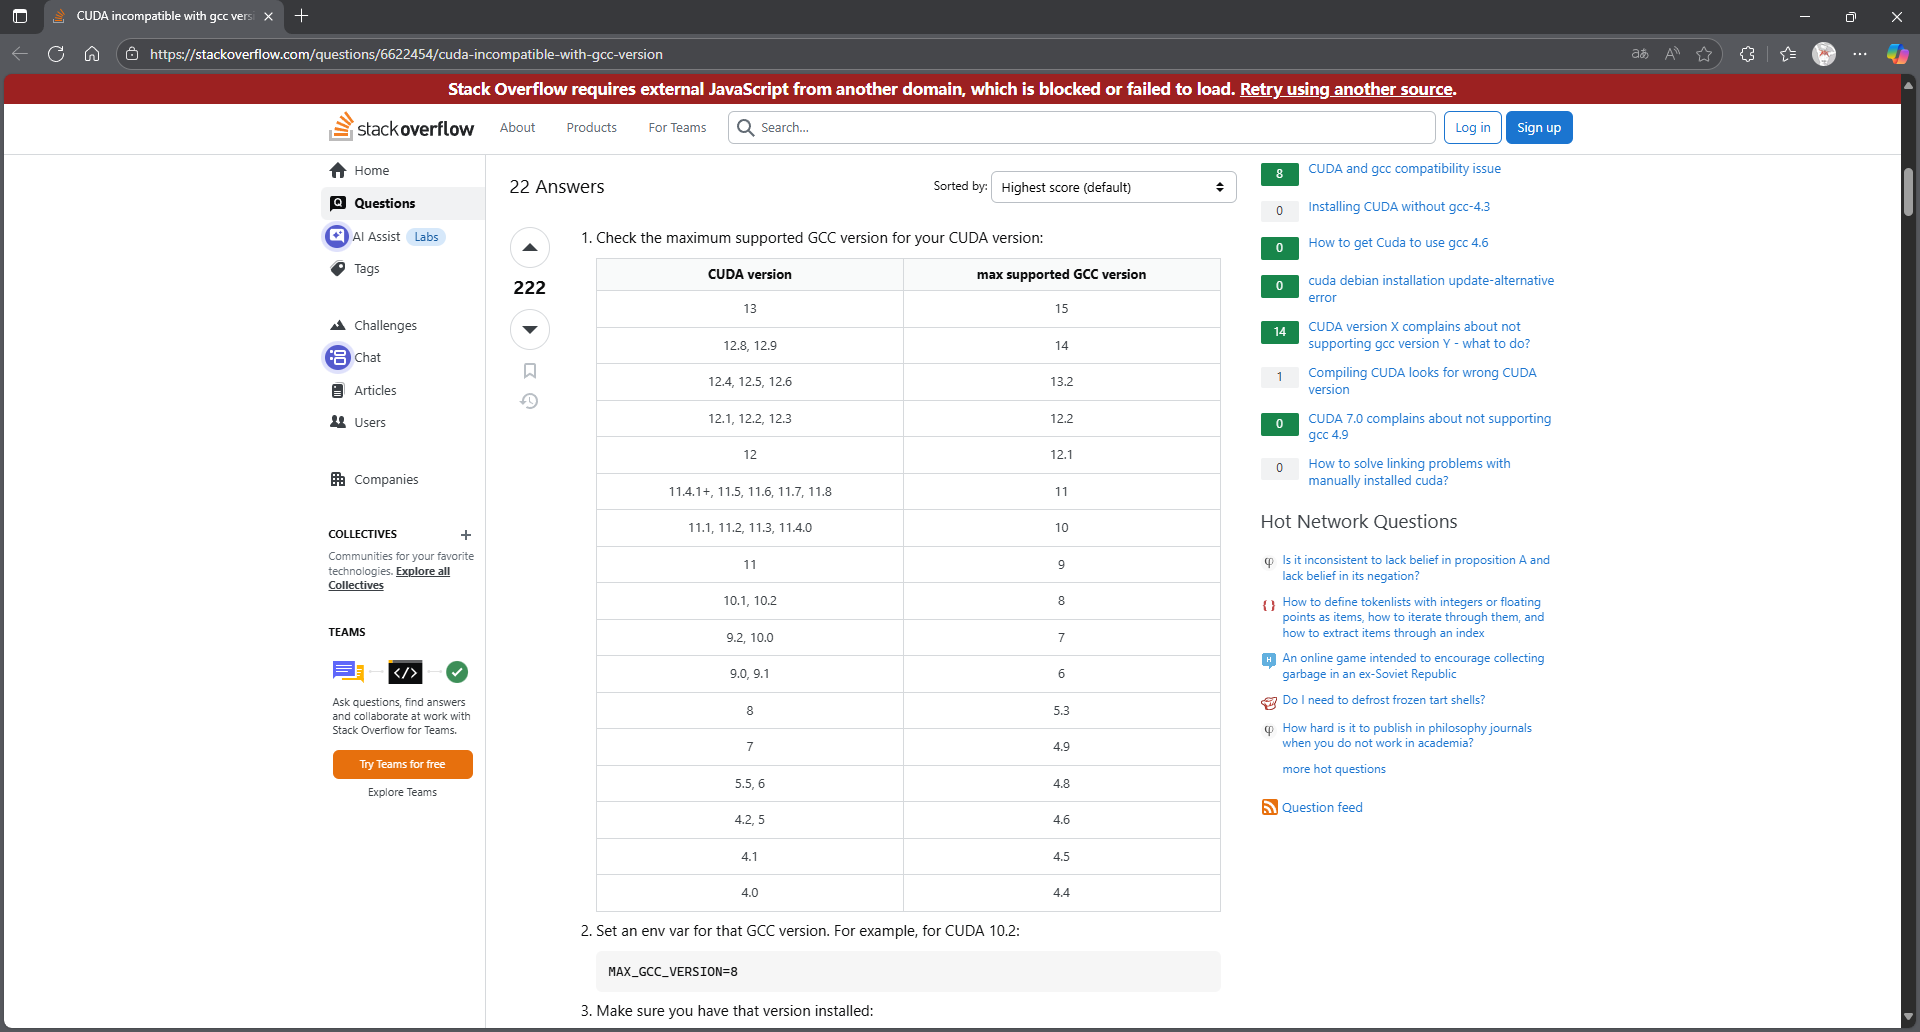Screen dimensions: 1920x1032
Task: Open tab actions menu button
Action: 20,16
